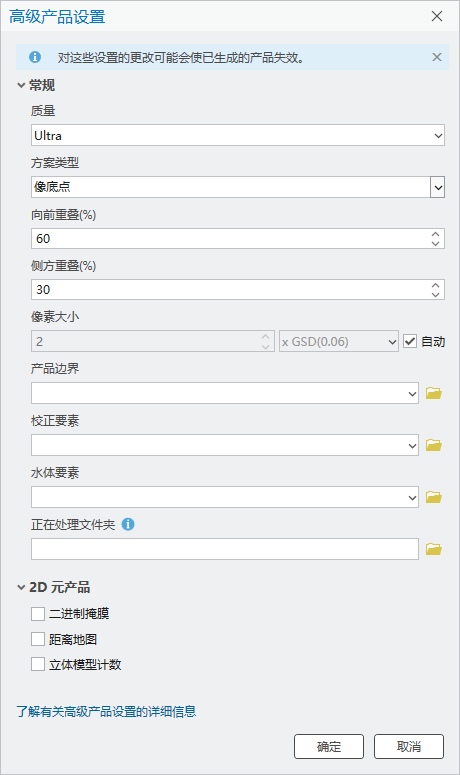Open the x GSD(0.06) unit dropdown
460x775 pixels.
[339, 342]
